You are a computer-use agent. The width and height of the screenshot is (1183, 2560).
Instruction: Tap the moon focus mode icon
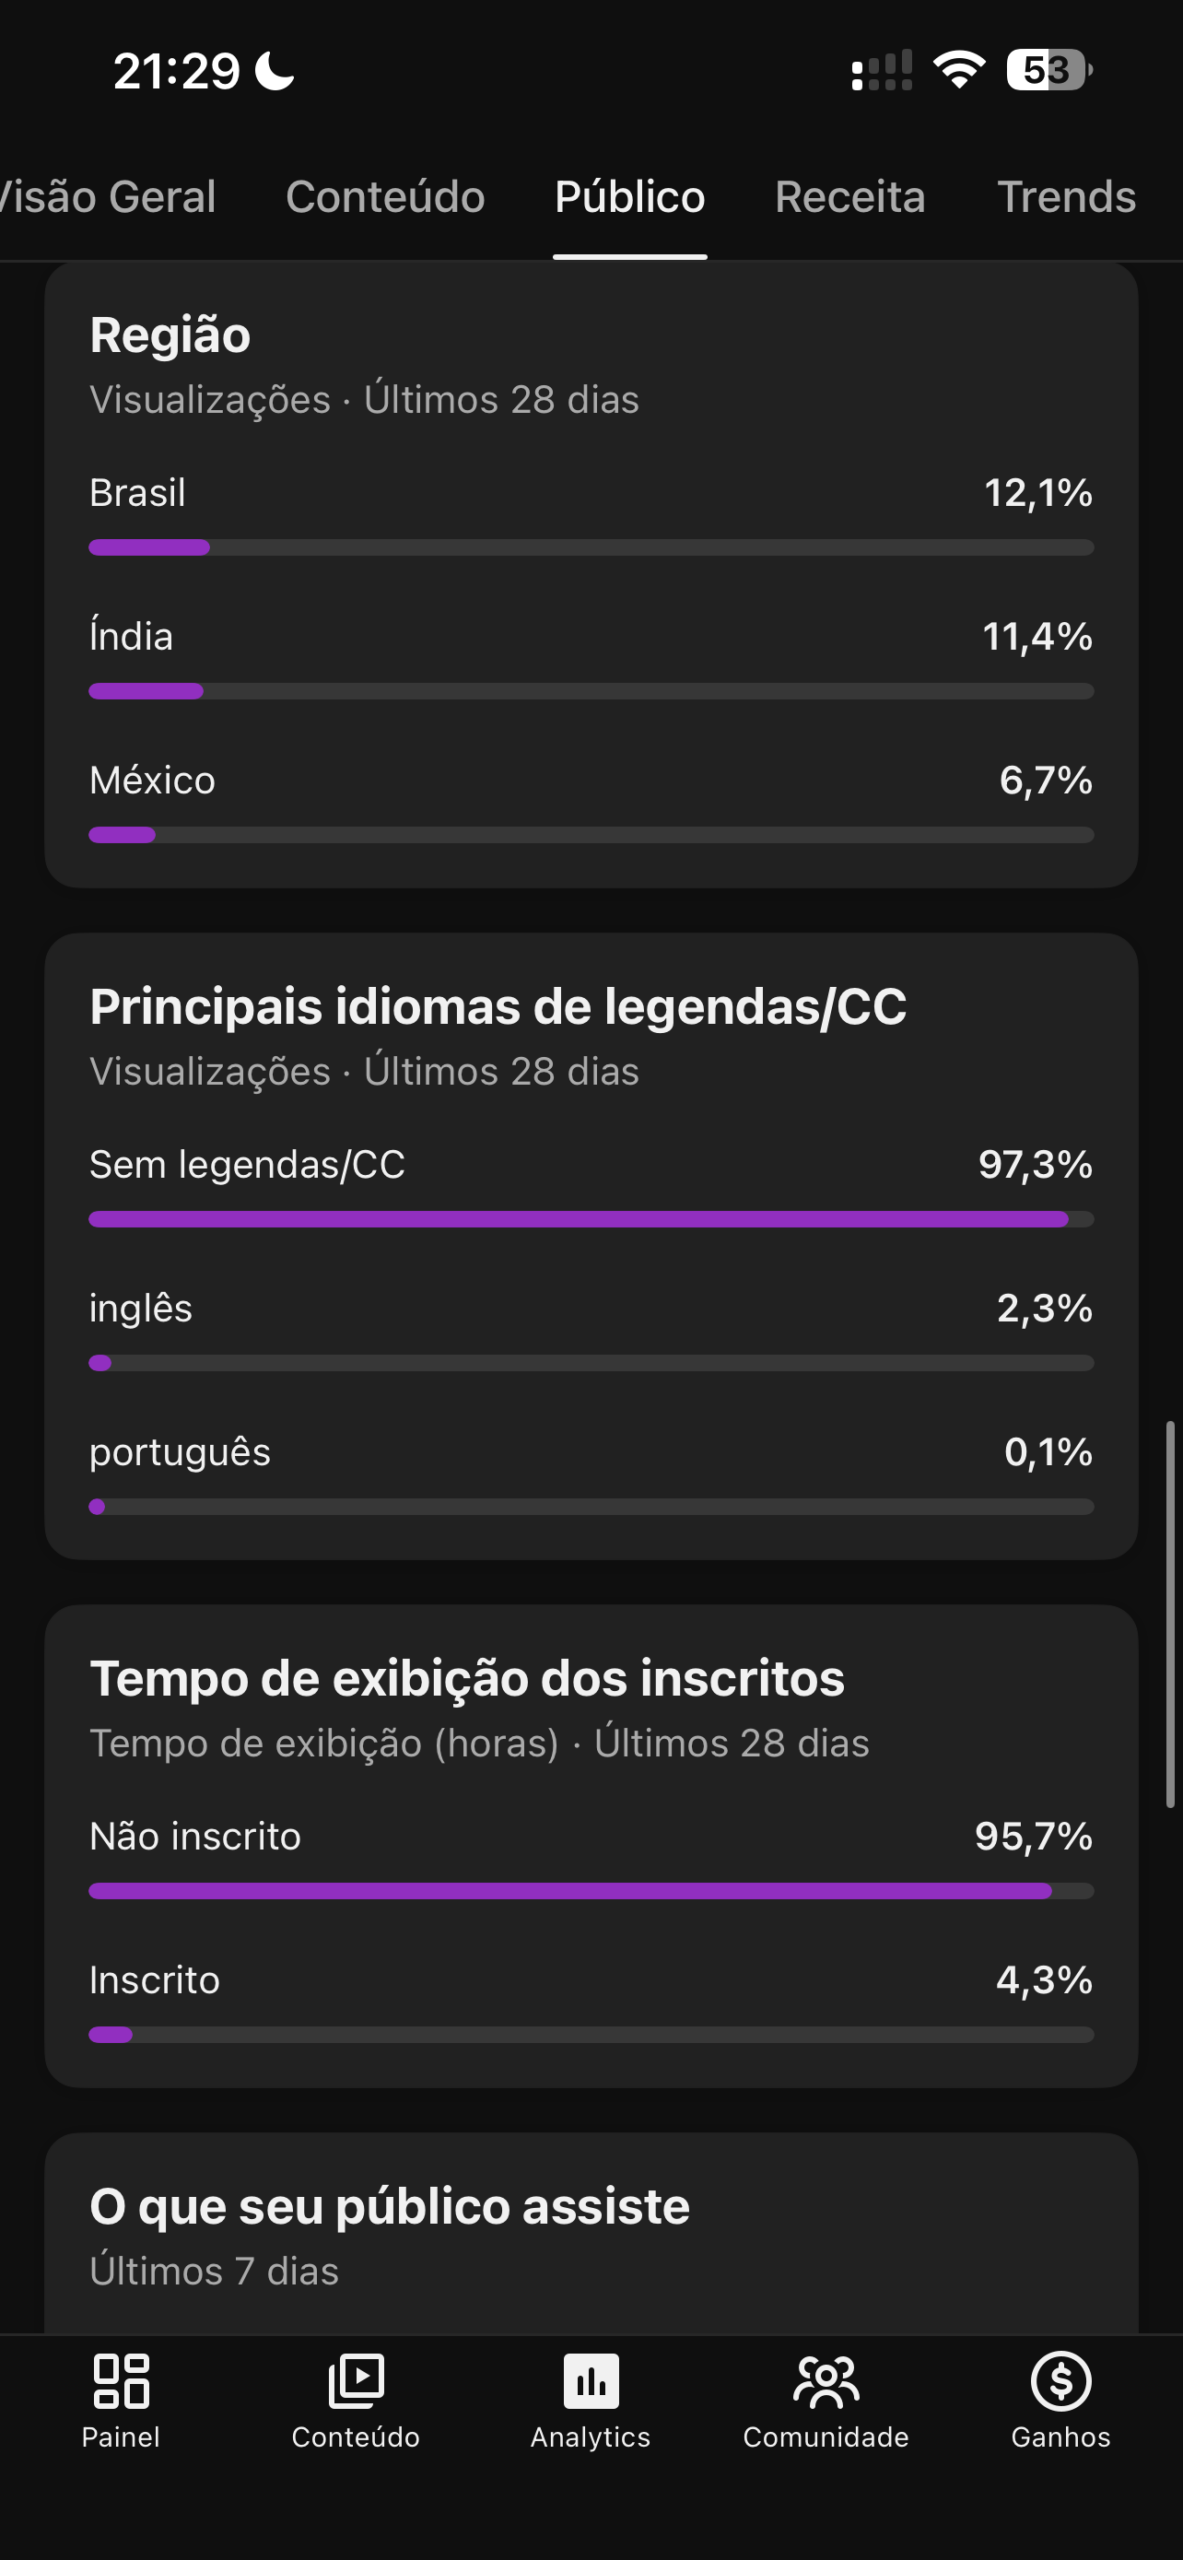point(275,71)
